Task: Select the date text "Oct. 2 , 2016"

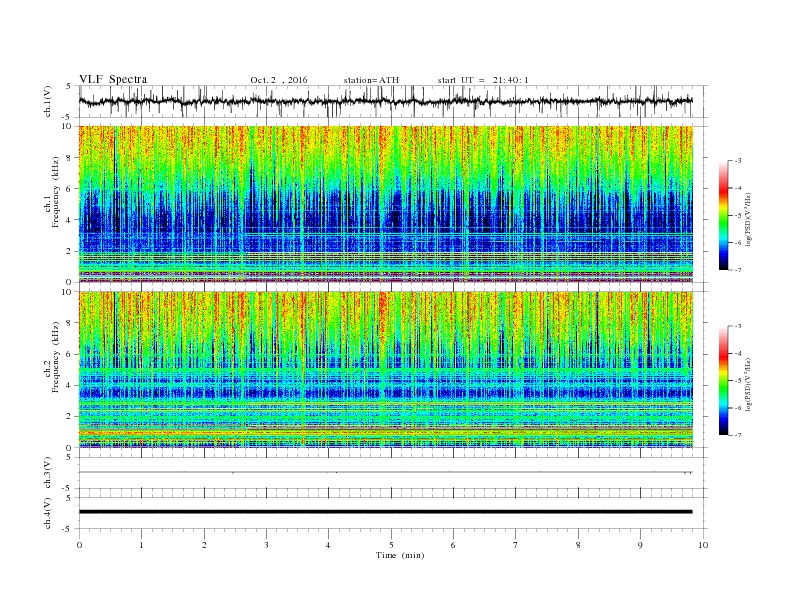Action: [279, 80]
